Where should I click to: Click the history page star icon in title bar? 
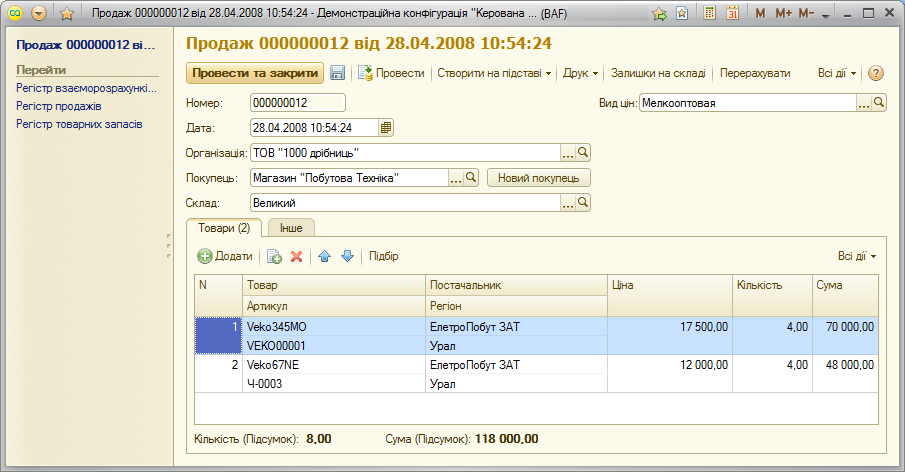682,13
